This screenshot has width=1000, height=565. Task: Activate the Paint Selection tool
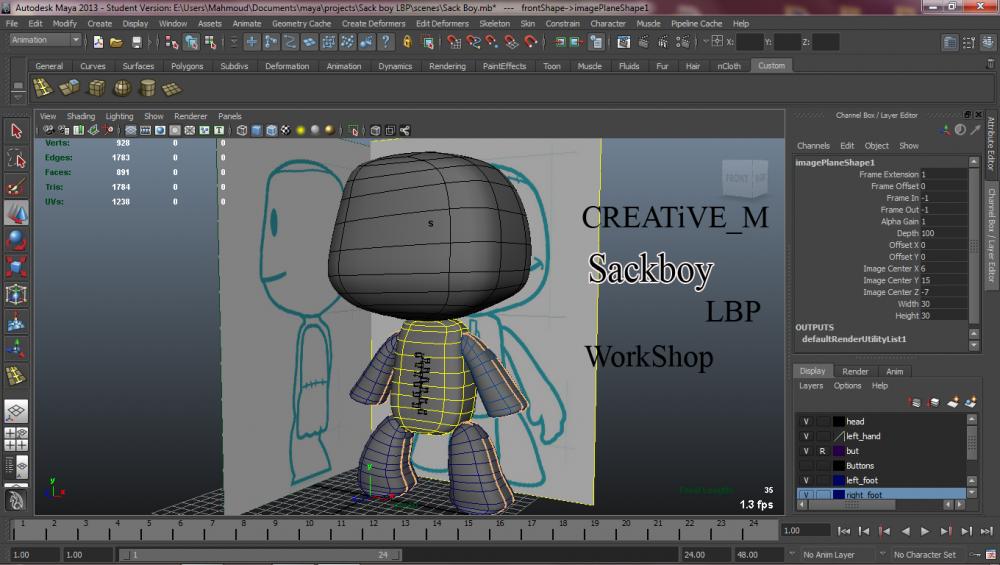(x=16, y=186)
